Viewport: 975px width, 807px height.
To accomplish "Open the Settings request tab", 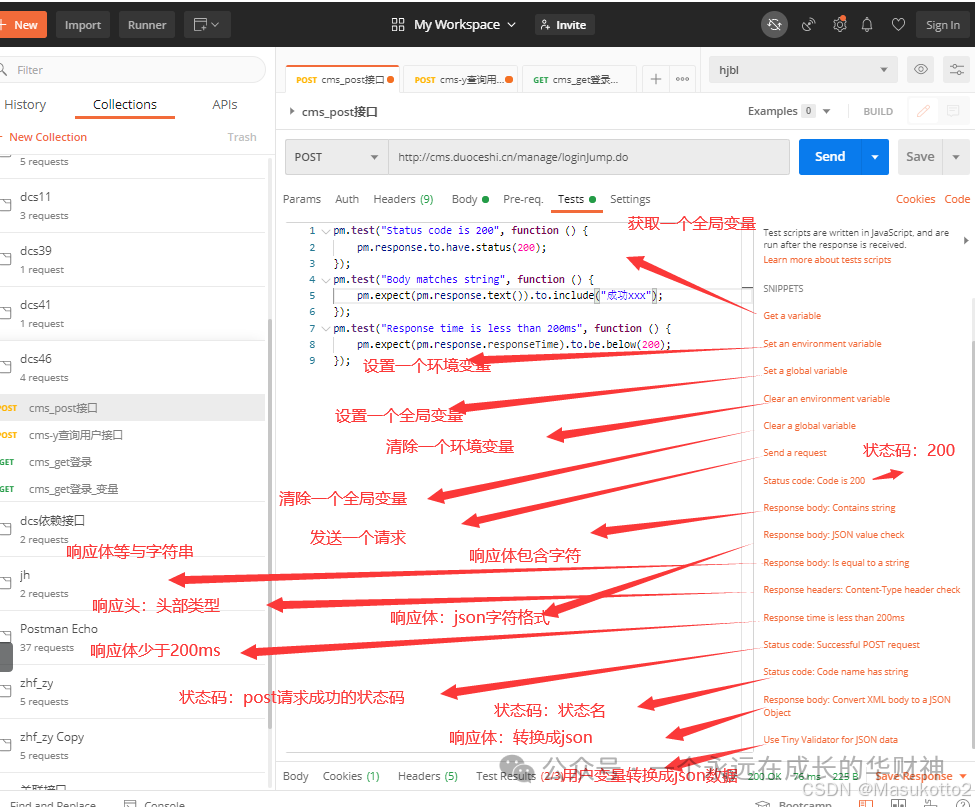I will click(x=630, y=199).
